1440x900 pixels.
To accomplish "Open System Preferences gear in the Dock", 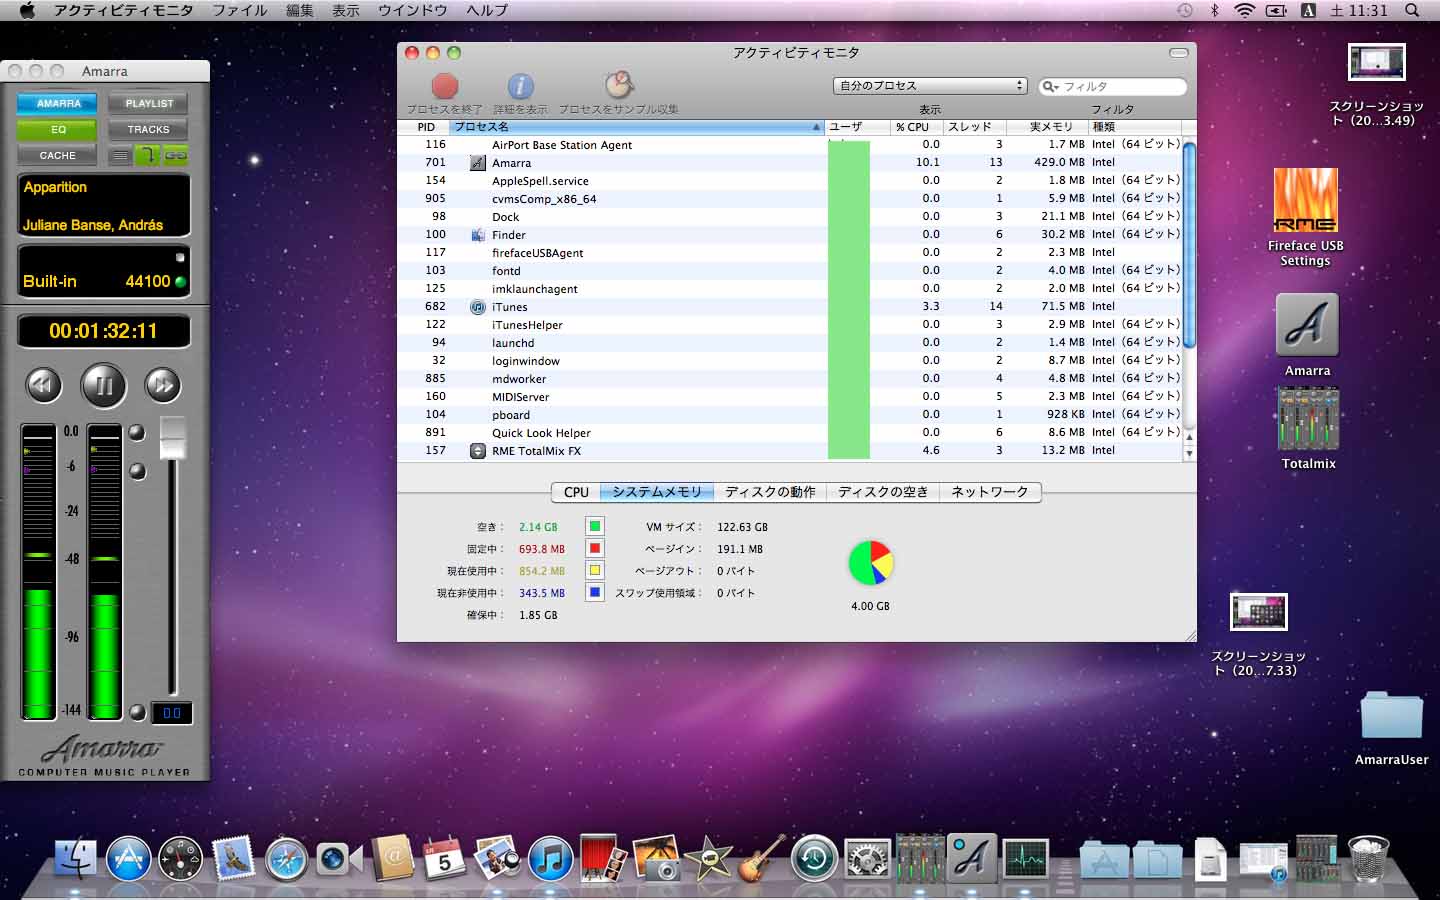I will (x=867, y=858).
